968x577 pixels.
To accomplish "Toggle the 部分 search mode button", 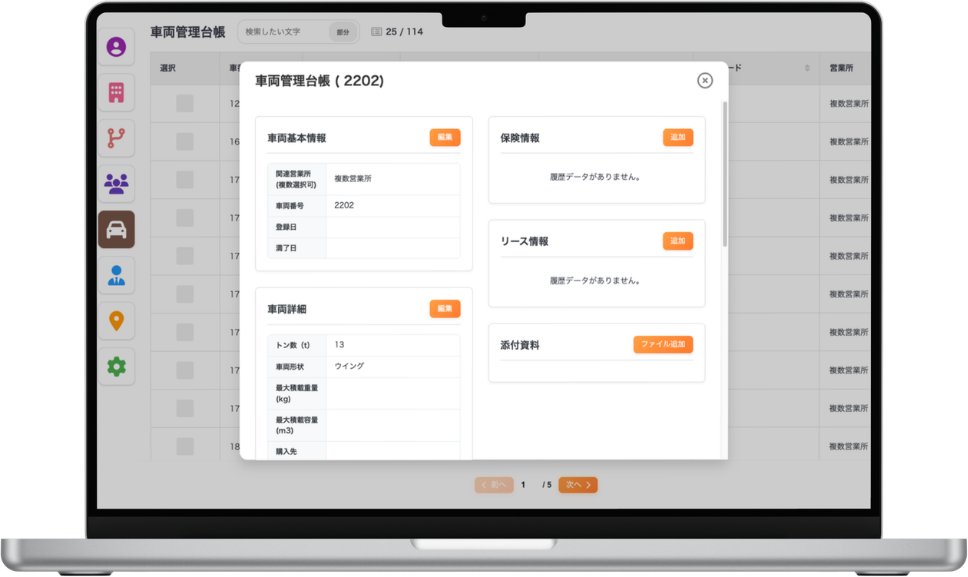I will tap(343, 32).
